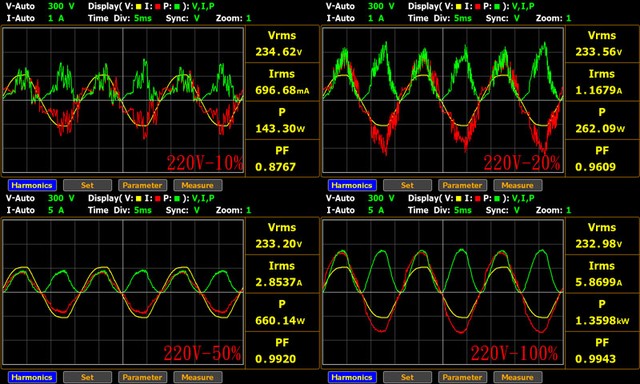Click red I color swatch in top-right header
The image size is (640, 384).
[478, 7]
